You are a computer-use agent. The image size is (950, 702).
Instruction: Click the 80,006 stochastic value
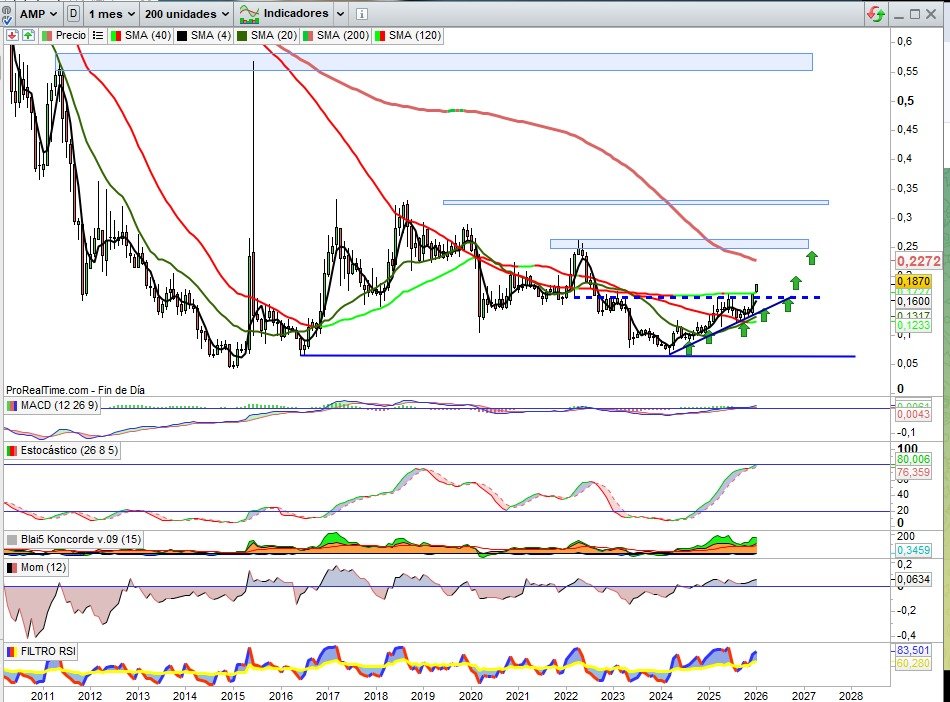tap(913, 459)
